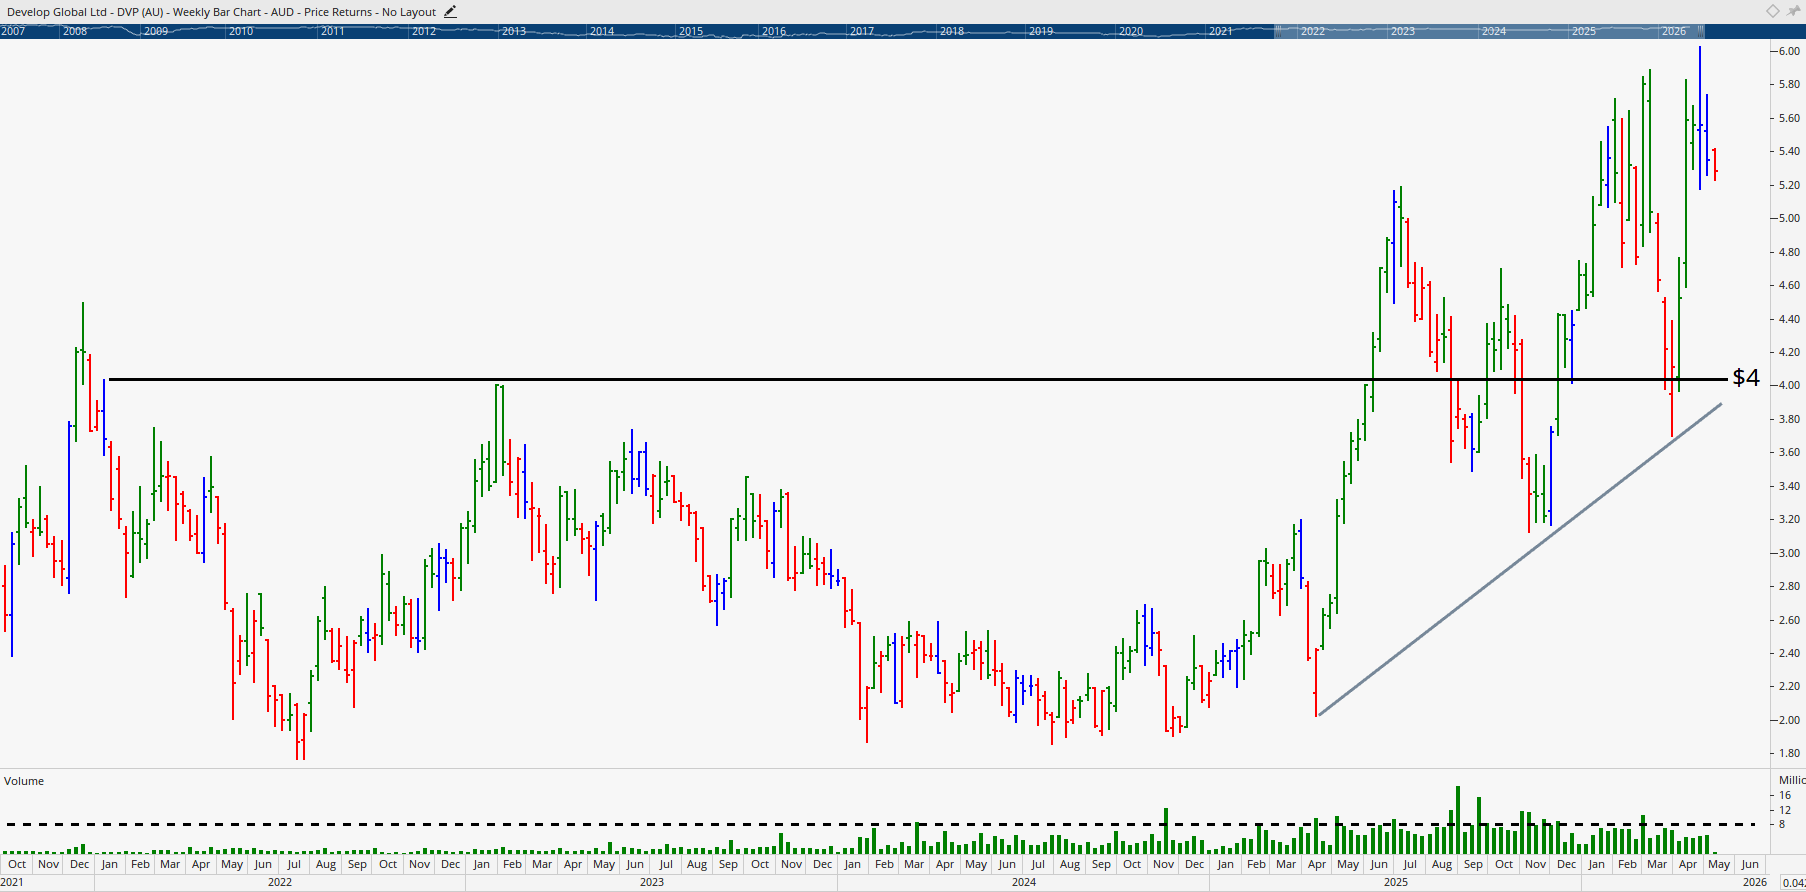The image size is (1806, 892).
Task: Click the pencil edit icon beside chart title
Action: 450,12
